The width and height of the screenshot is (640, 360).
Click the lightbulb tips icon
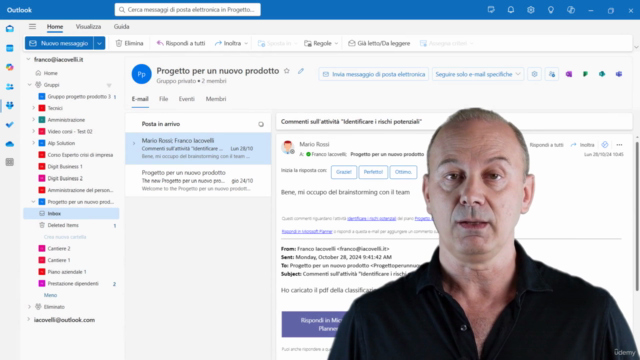pos(551,10)
